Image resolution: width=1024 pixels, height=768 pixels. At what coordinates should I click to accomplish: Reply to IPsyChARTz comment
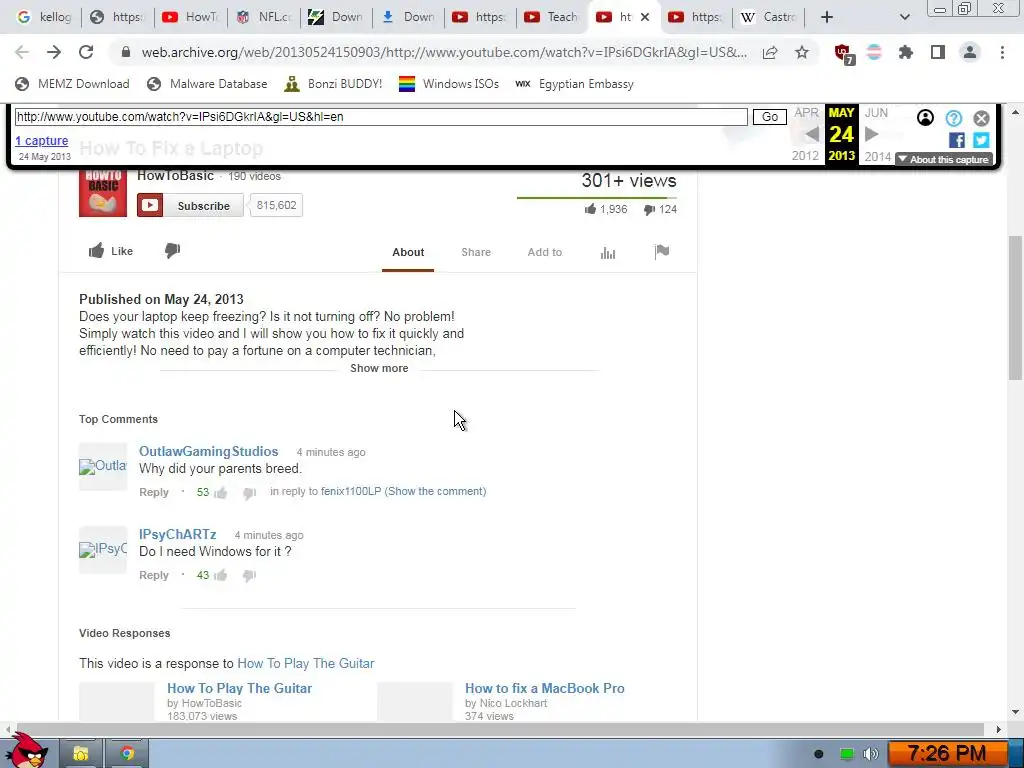153,575
